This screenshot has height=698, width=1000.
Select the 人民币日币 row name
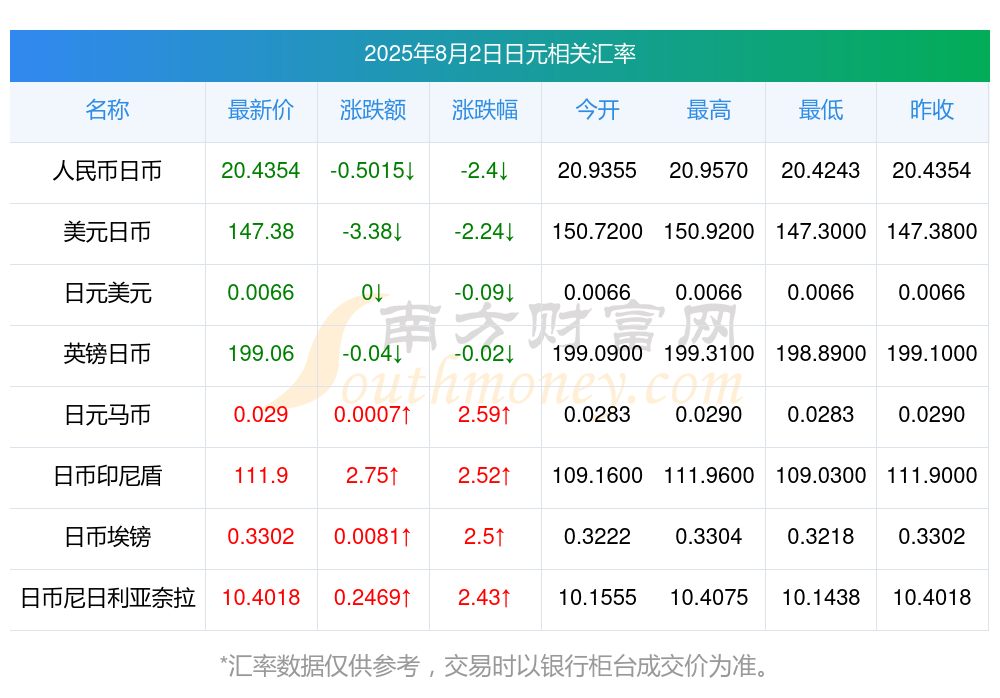pyautogui.click(x=107, y=171)
